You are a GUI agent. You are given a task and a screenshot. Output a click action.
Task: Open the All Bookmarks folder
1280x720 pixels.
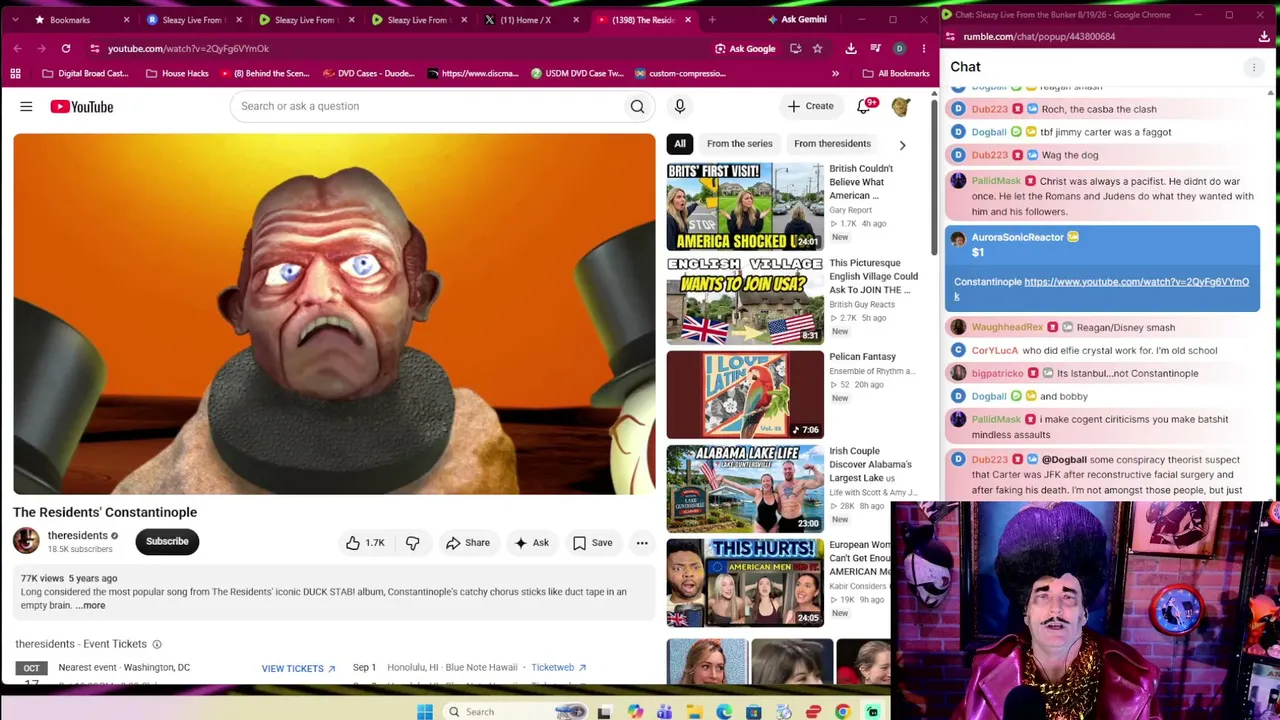pyautogui.click(x=895, y=73)
